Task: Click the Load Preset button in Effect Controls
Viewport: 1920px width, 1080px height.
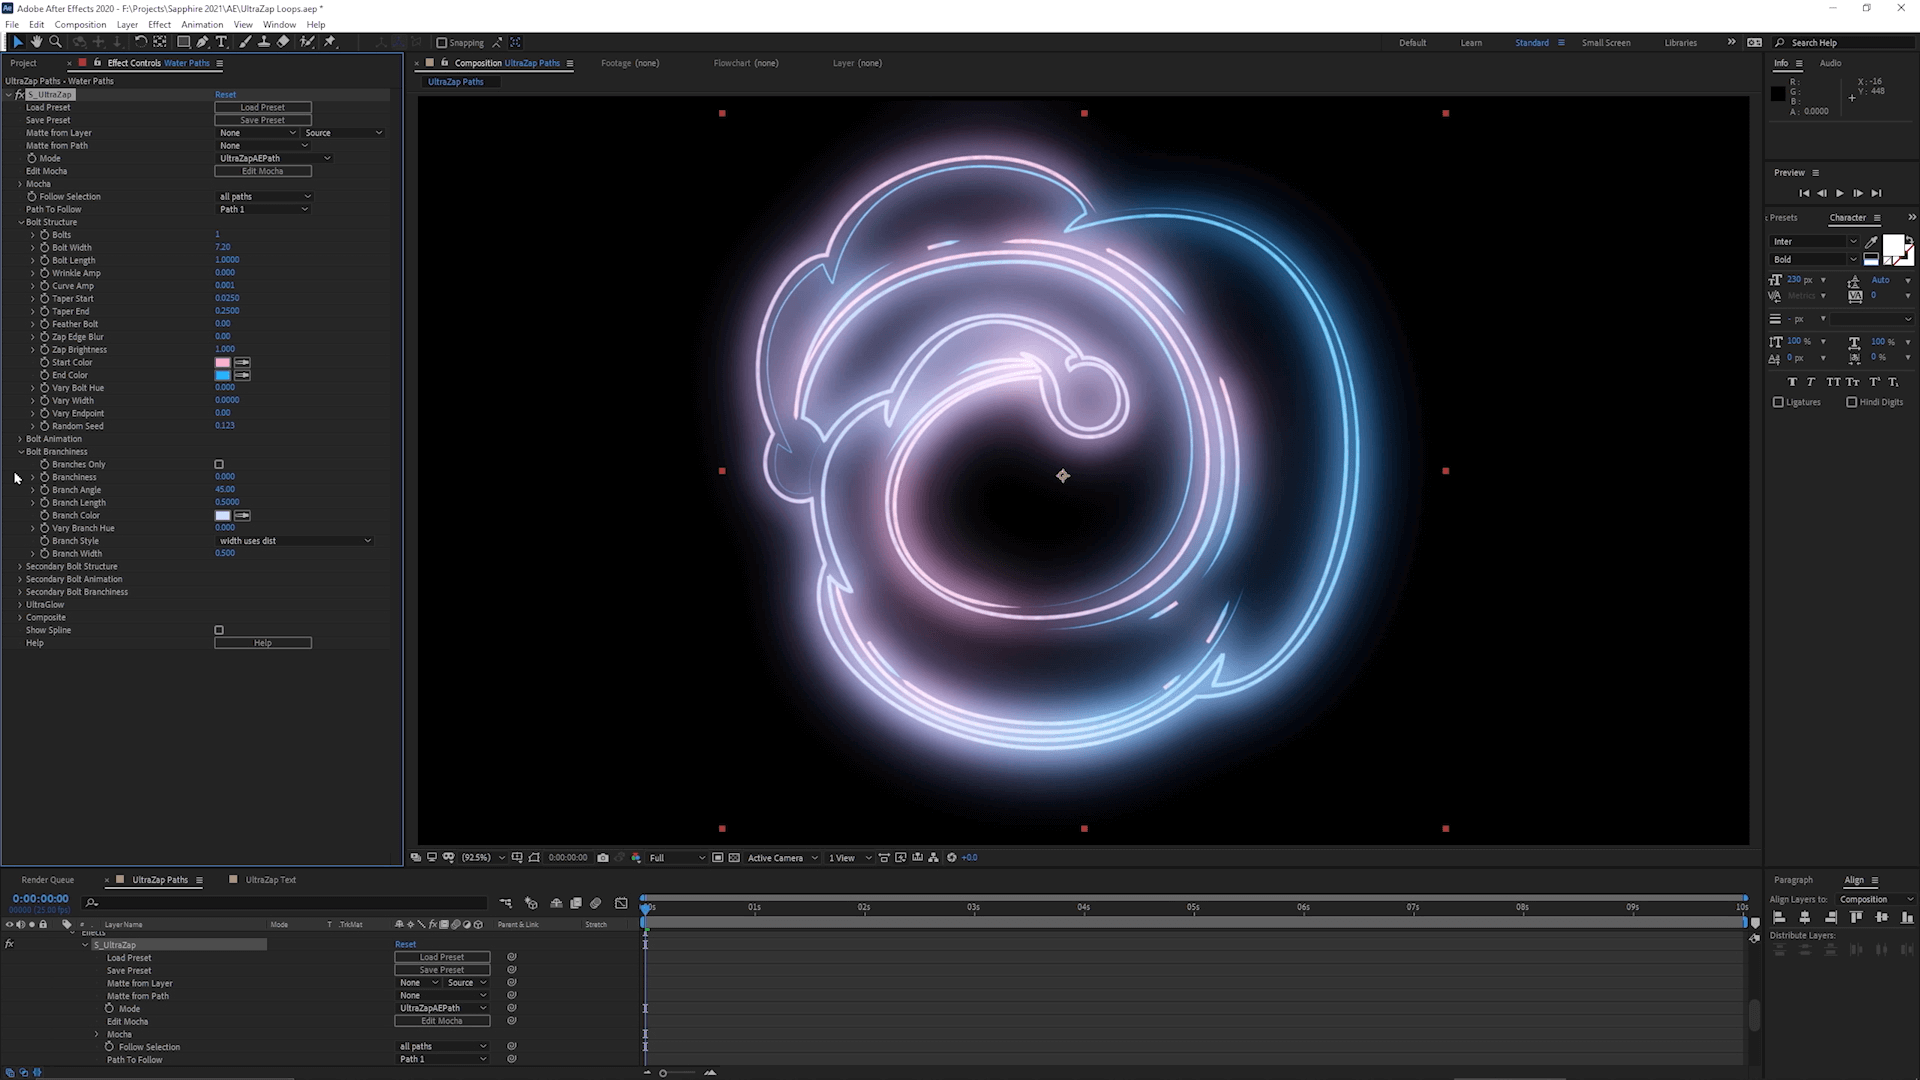Action: [263, 107]
